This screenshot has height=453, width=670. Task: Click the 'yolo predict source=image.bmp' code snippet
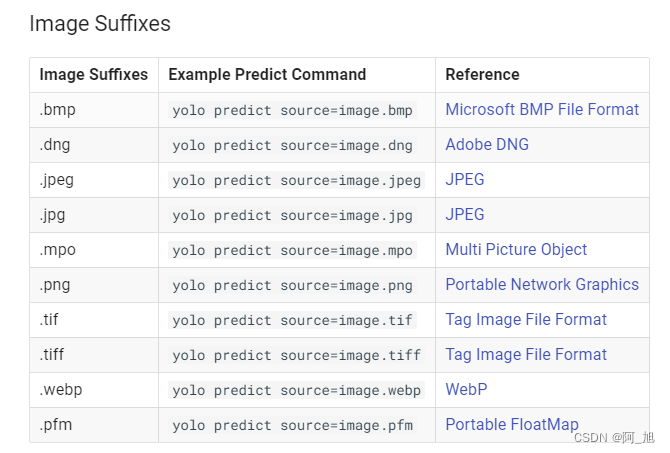pos(292,111)
